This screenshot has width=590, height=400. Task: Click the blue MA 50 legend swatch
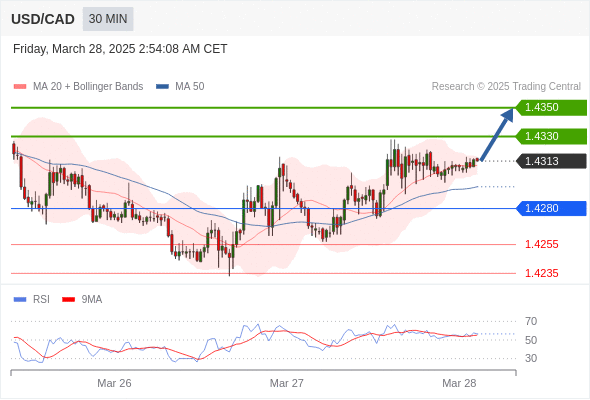click(x=162, y=87)
